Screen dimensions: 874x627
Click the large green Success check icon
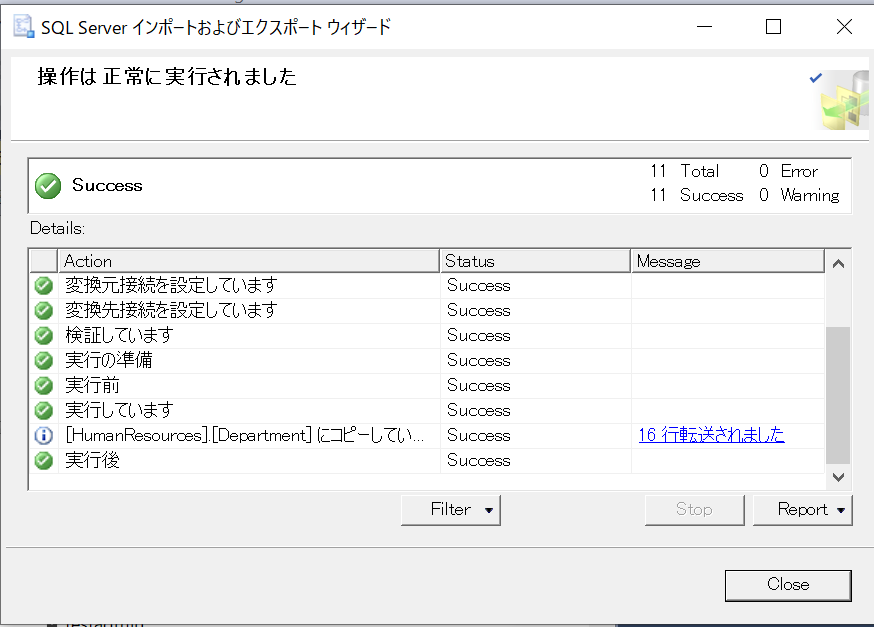click(48, 186)
